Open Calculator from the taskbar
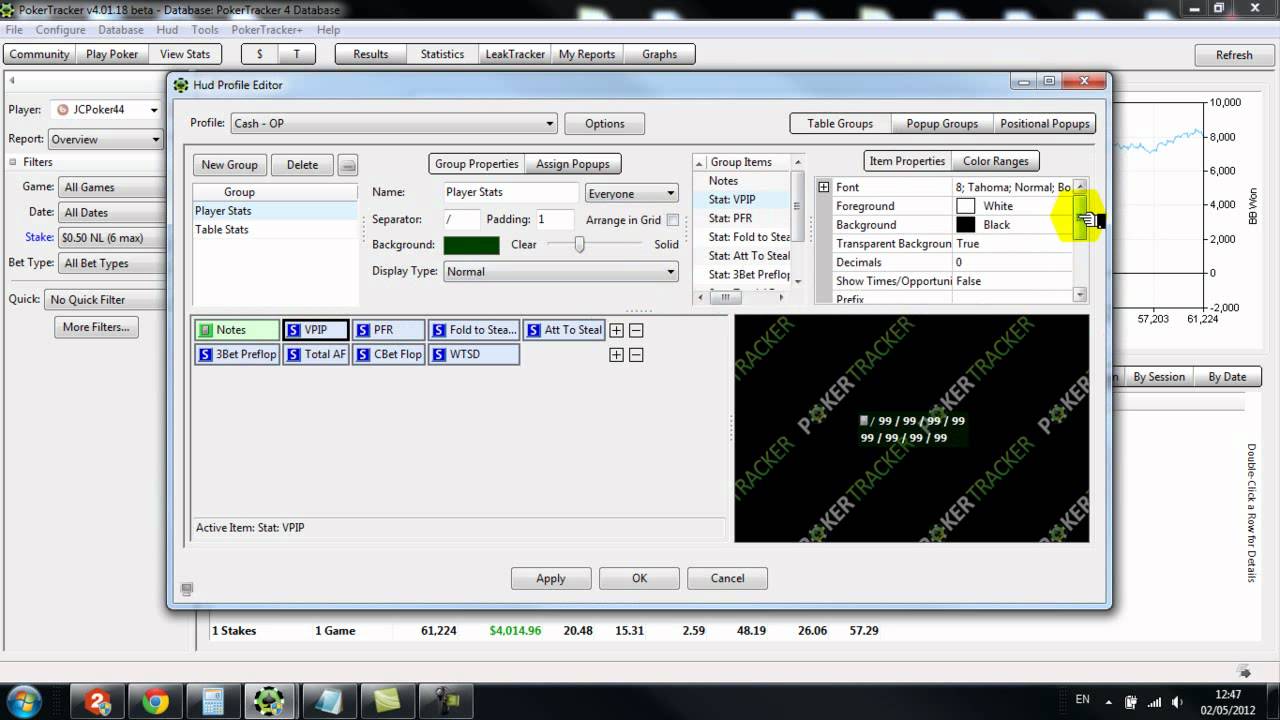Image resolution: width=1280 pixels, height=720 pixels. 211,700
